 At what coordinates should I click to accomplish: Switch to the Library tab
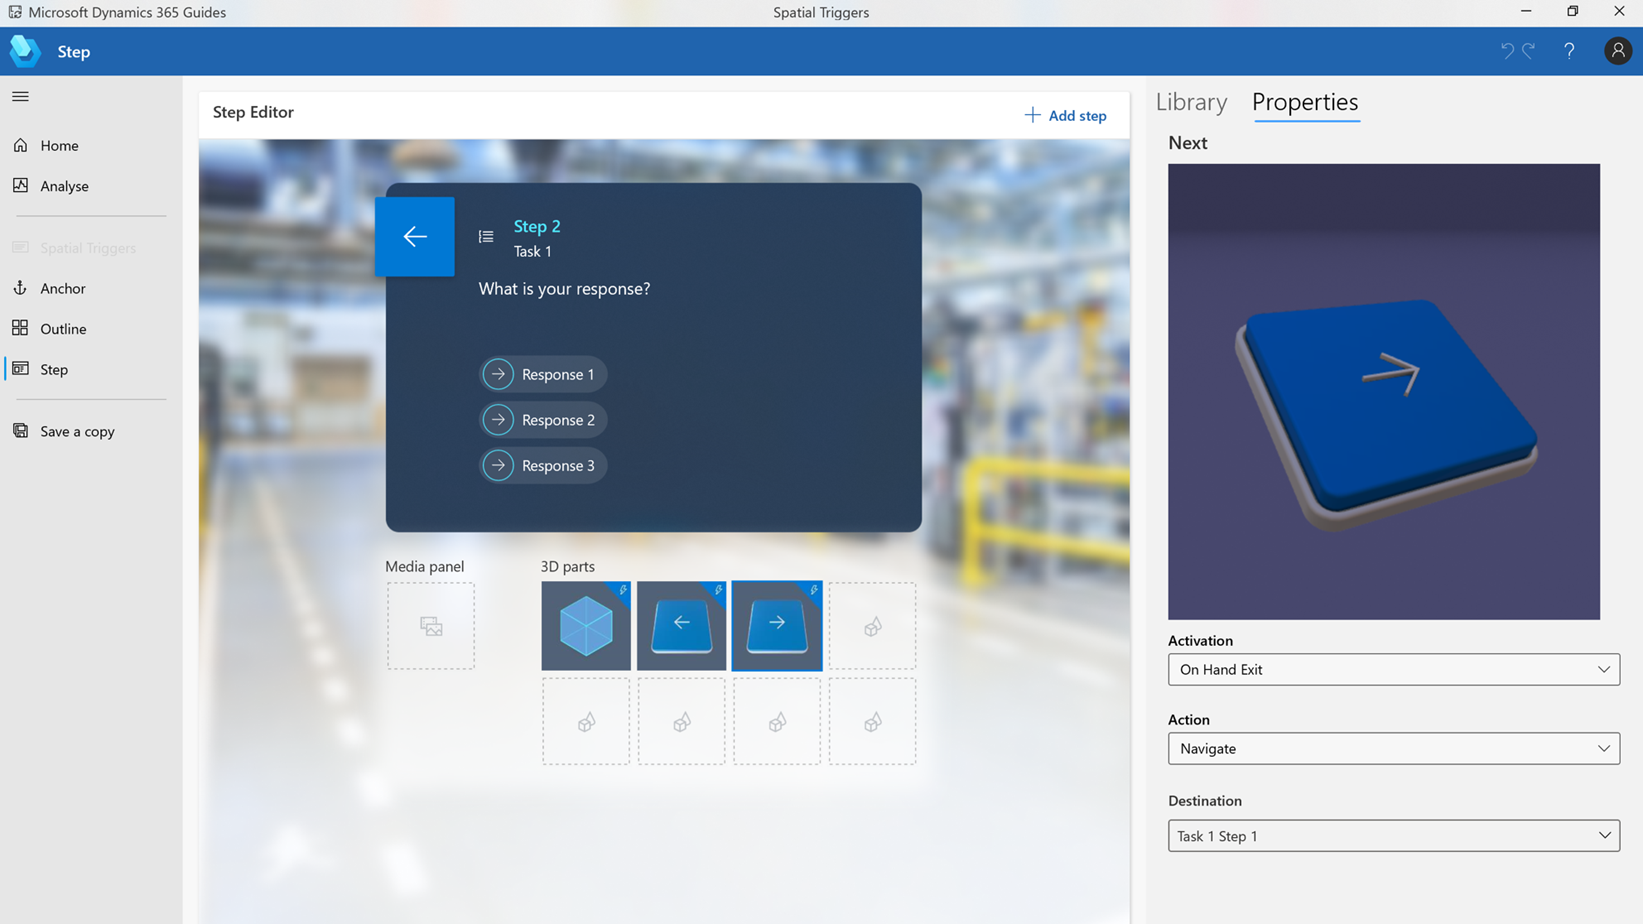point(1191,101)
